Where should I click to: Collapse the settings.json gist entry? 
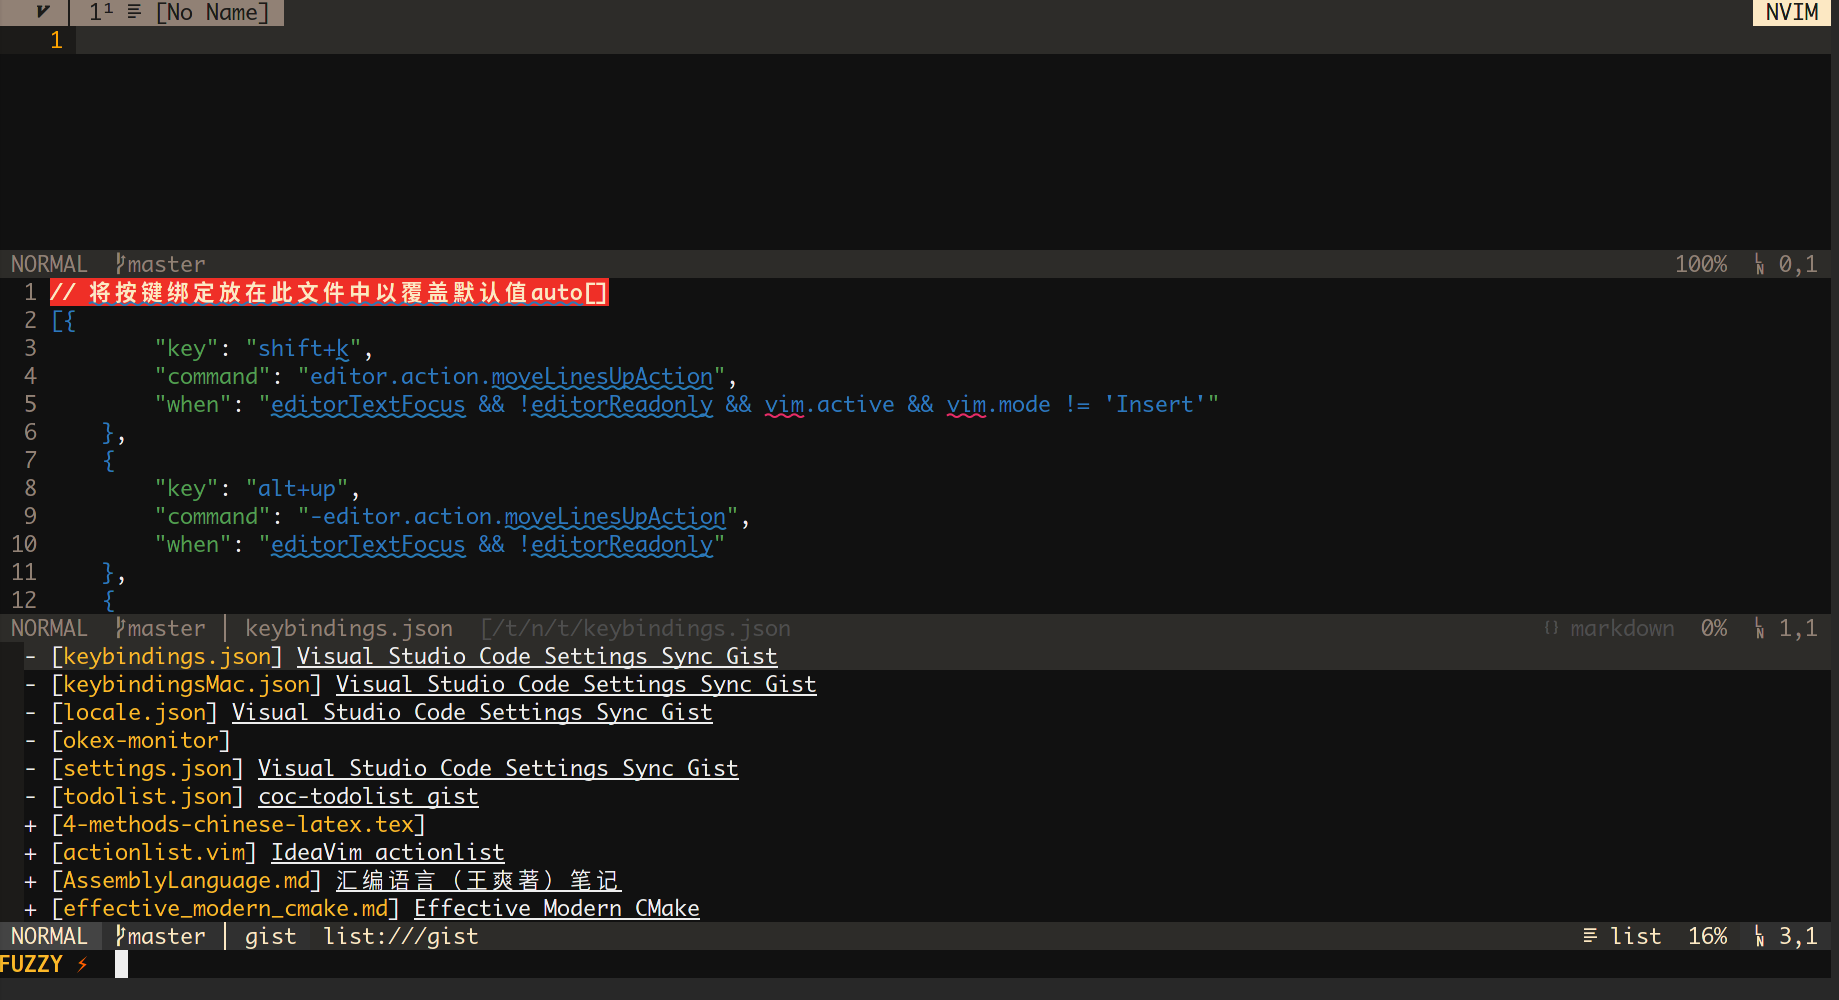pos(30,768)
